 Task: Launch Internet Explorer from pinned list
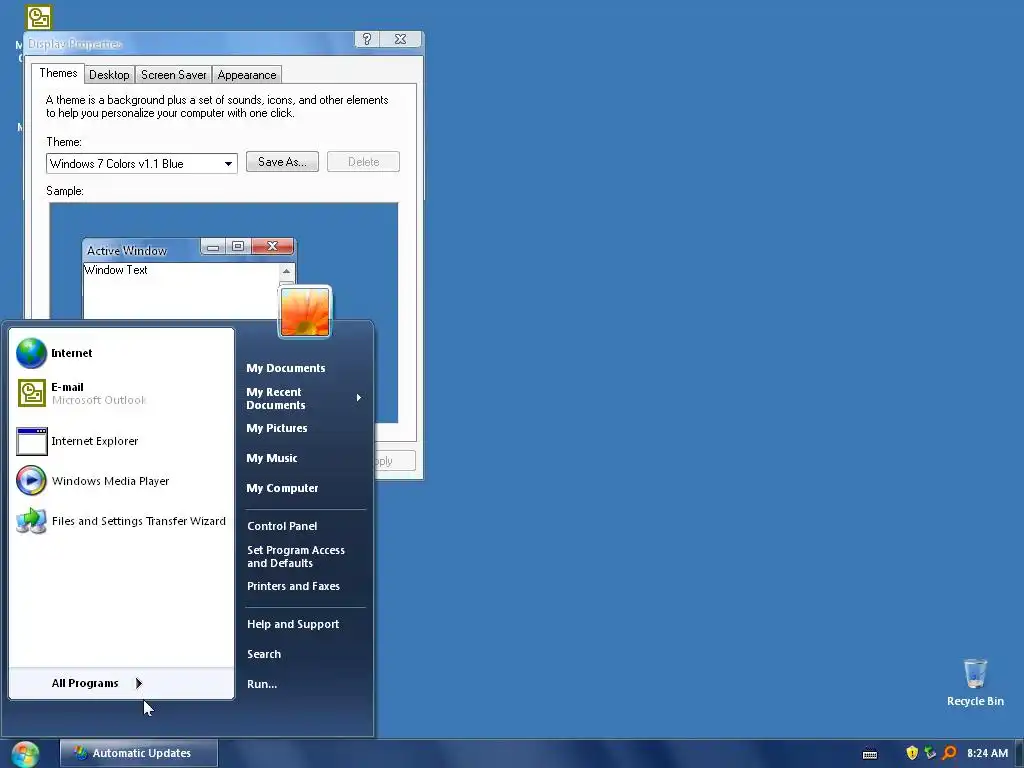click(x=31, y=441)
